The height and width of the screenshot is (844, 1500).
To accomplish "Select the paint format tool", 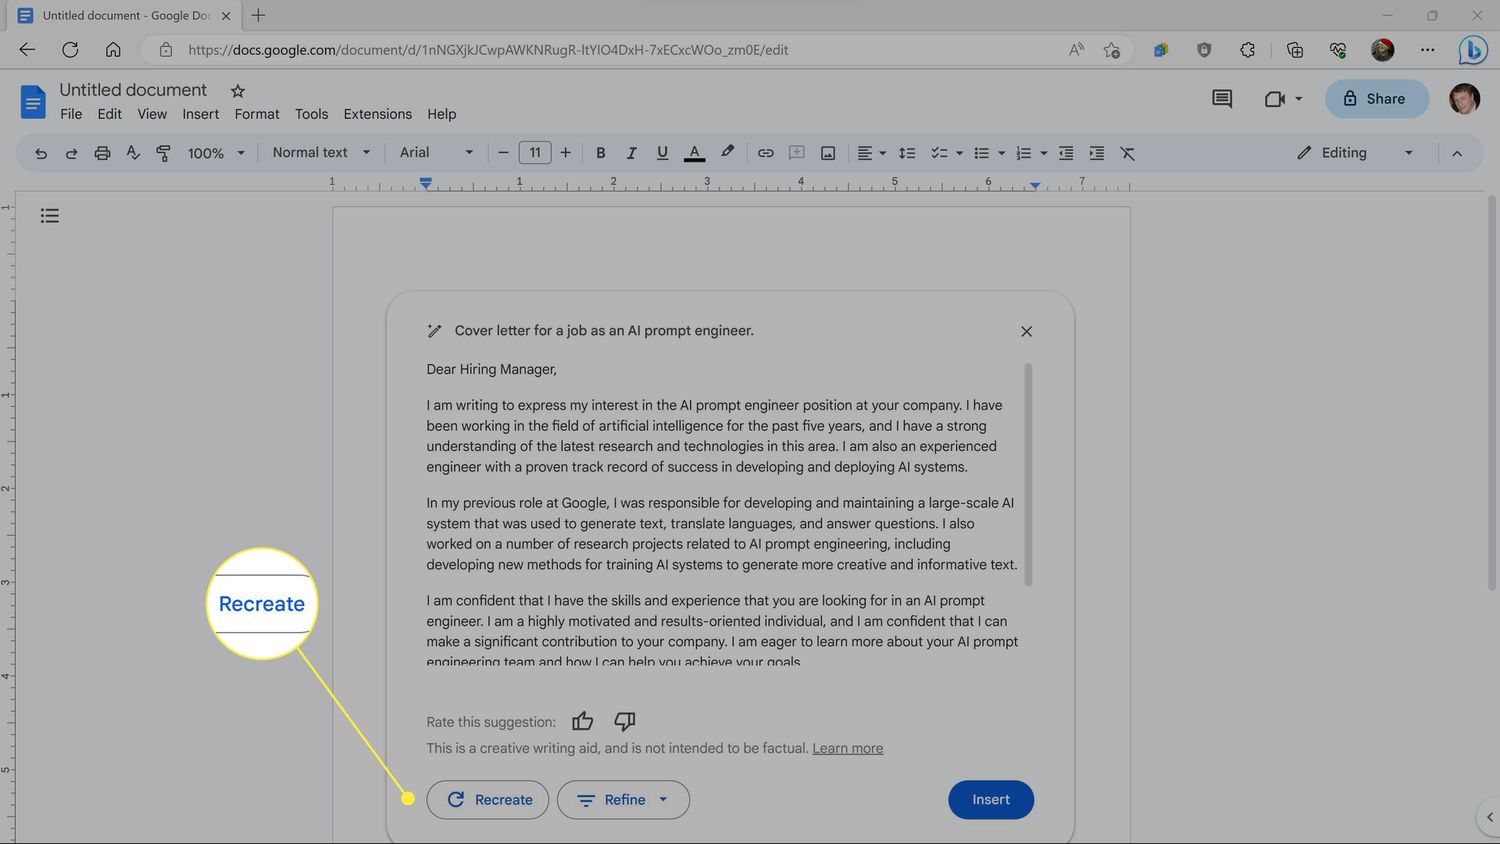I will coord(163,153).
